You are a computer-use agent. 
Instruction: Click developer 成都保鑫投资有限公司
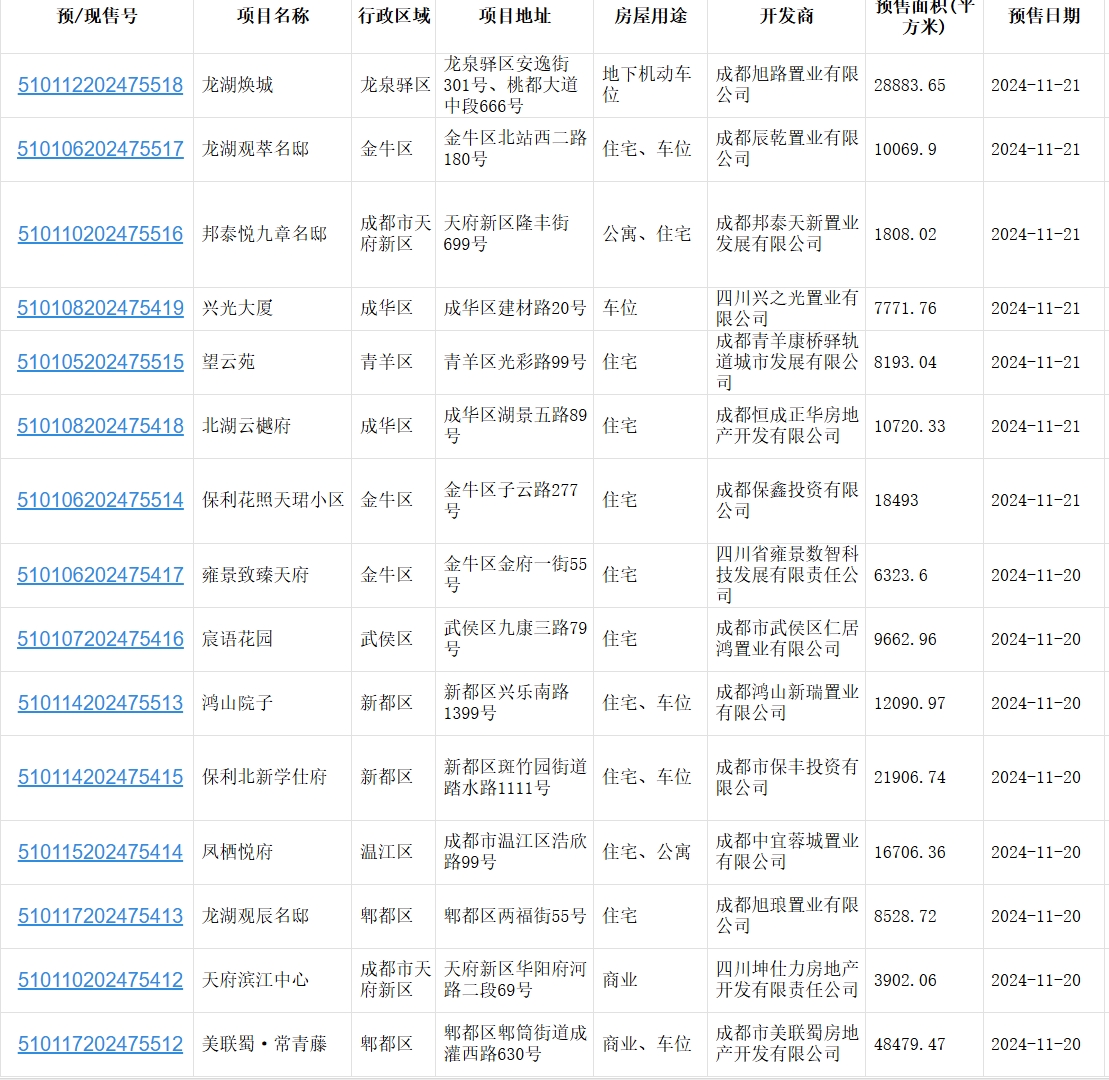tap(786, 500)
